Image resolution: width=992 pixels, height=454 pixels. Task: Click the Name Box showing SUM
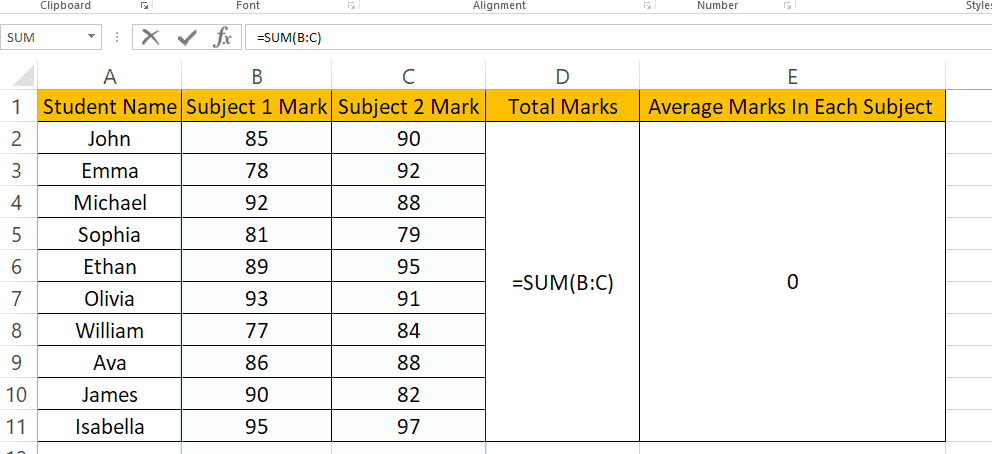(45, 38)
